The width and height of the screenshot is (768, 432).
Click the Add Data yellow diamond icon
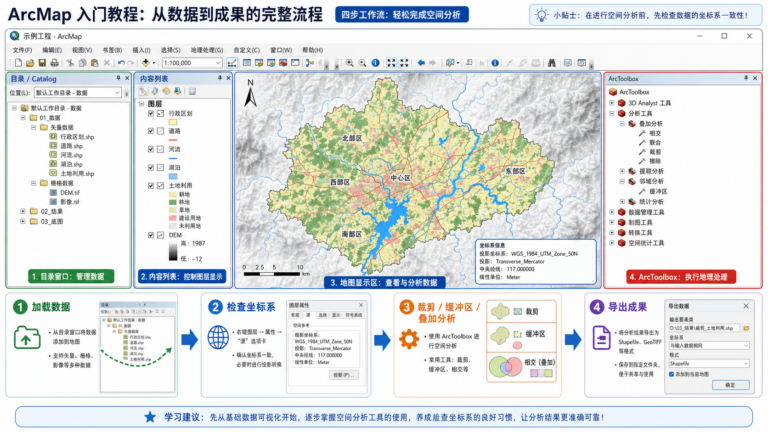point(145,63)
